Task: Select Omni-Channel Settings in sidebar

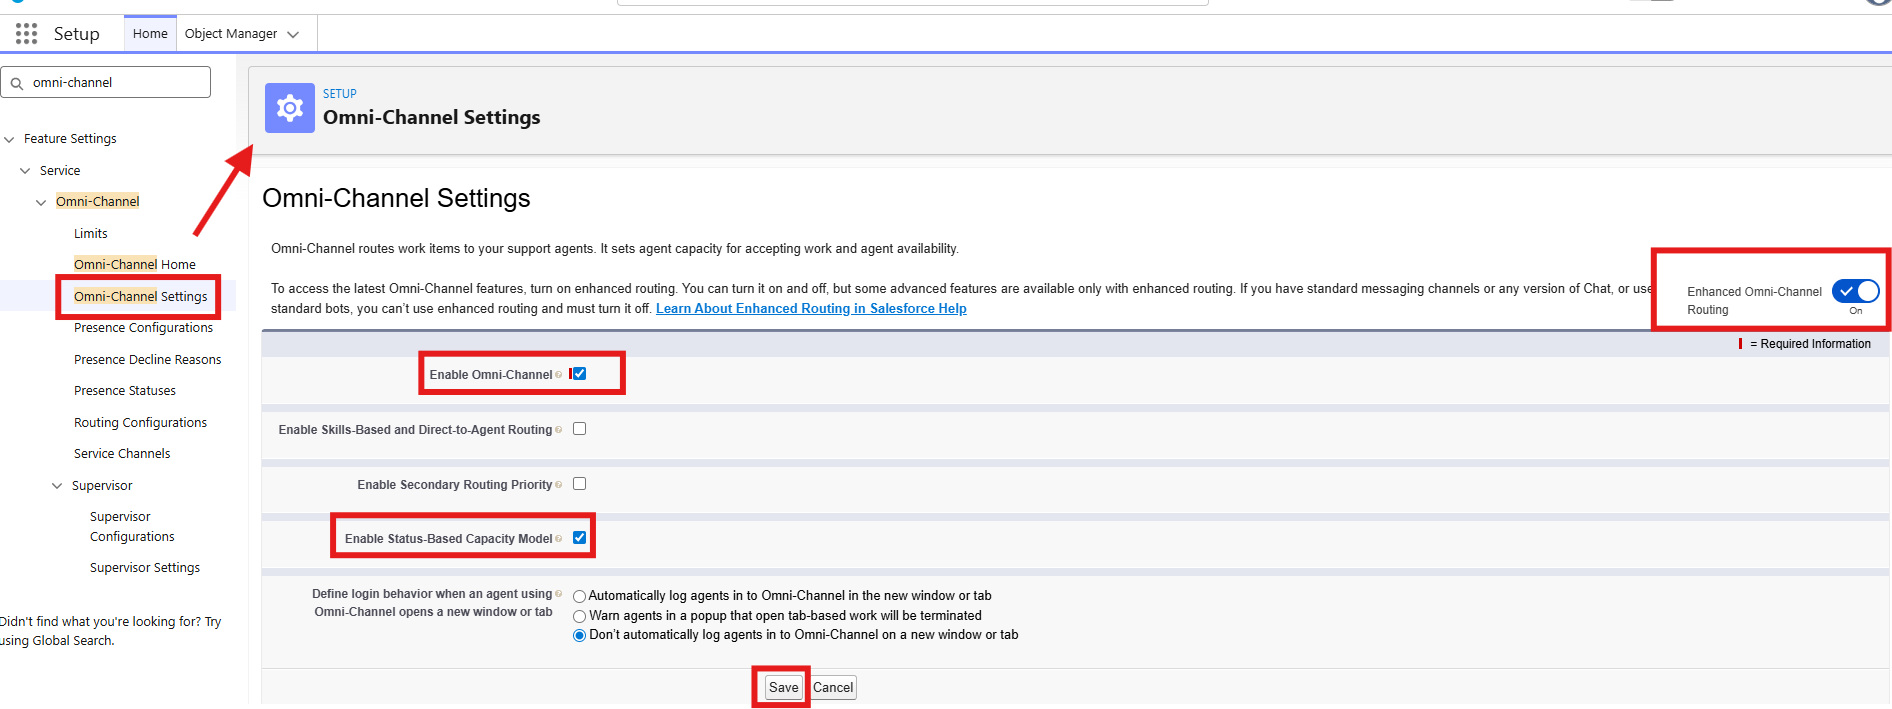Action: (141, 297)
